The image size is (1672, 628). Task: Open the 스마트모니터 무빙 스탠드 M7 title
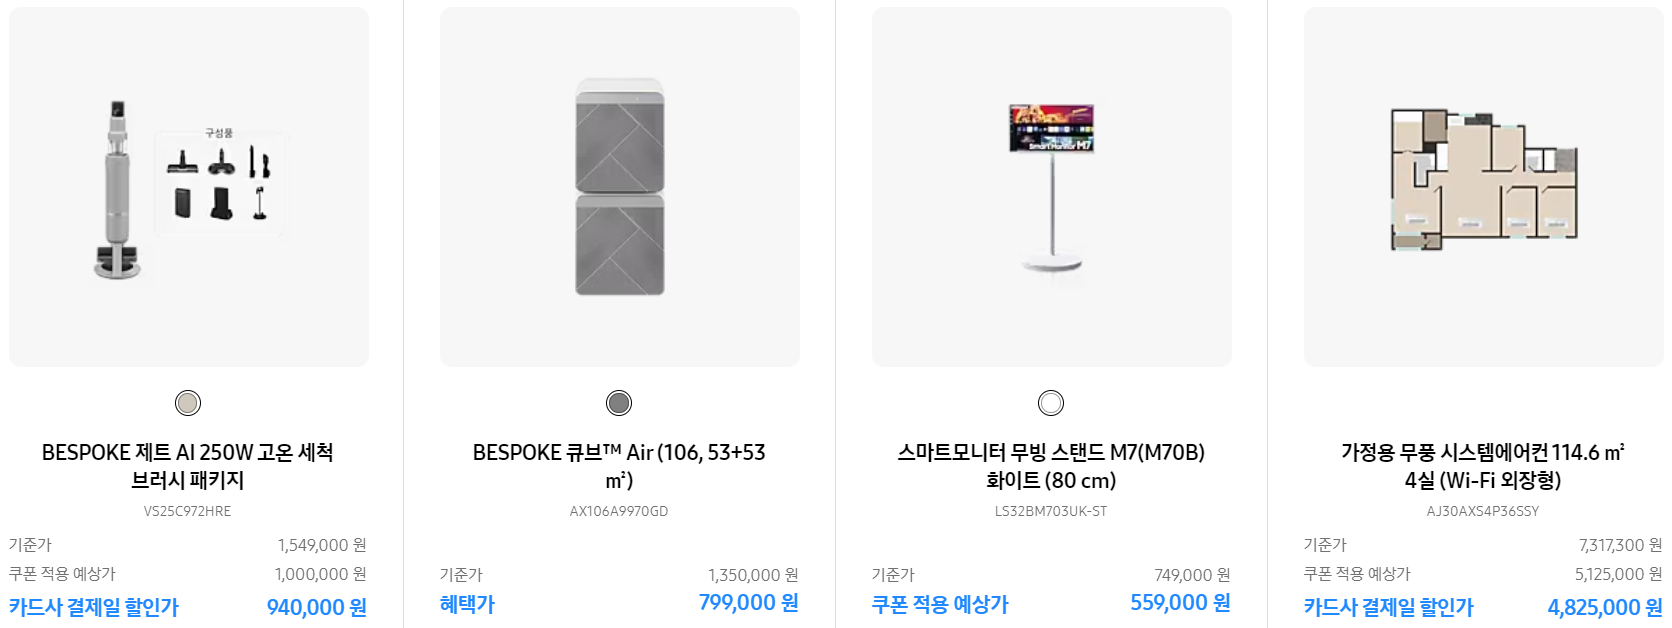point(1050,465)
